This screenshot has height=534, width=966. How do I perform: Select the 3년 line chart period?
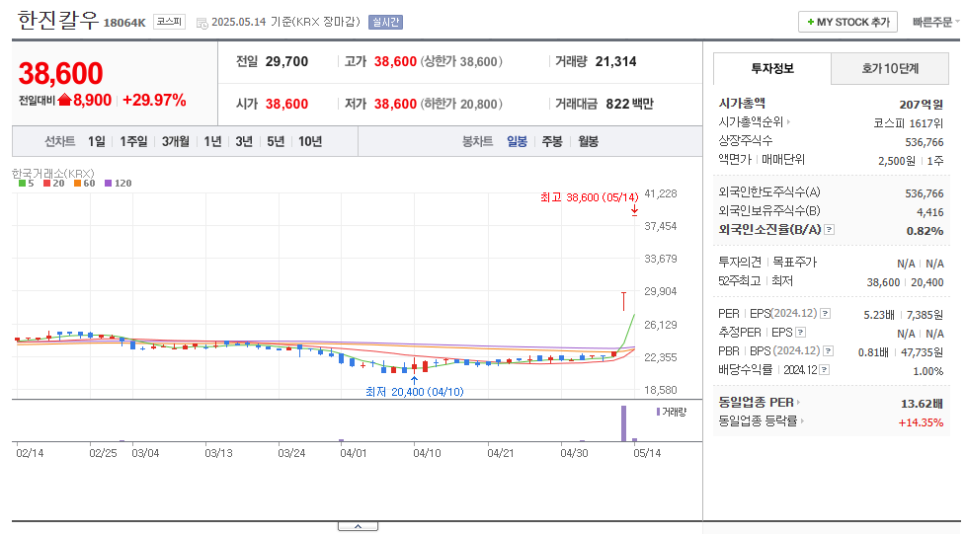[244, 142]
